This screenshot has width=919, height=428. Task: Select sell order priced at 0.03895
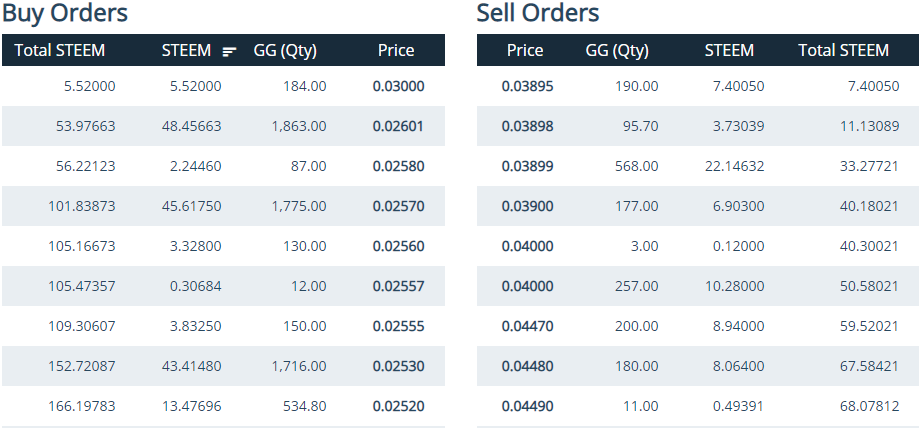[x=527, y=87]
